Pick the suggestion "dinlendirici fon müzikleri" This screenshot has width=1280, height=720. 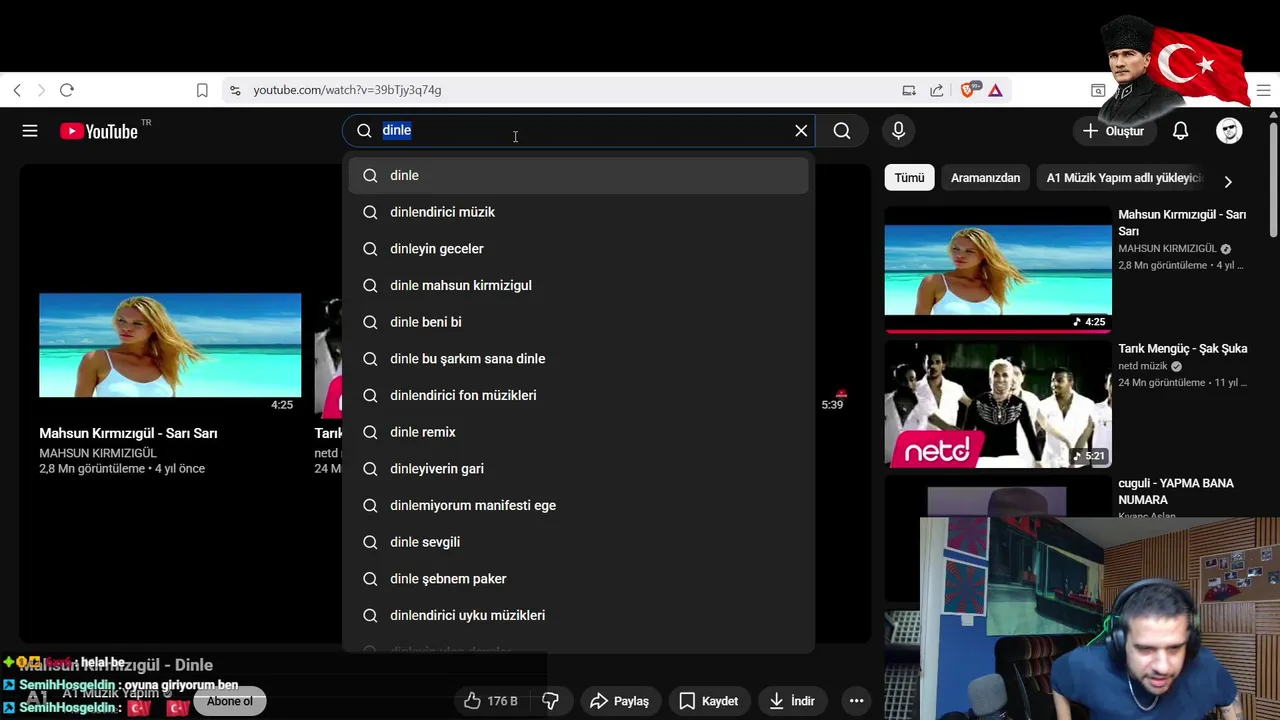[x=578, y=395]
